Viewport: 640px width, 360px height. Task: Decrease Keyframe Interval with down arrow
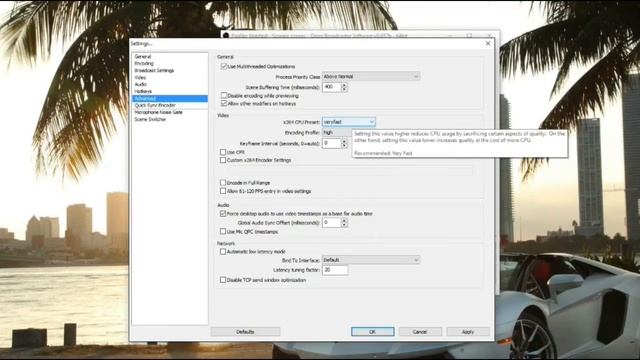344,146
